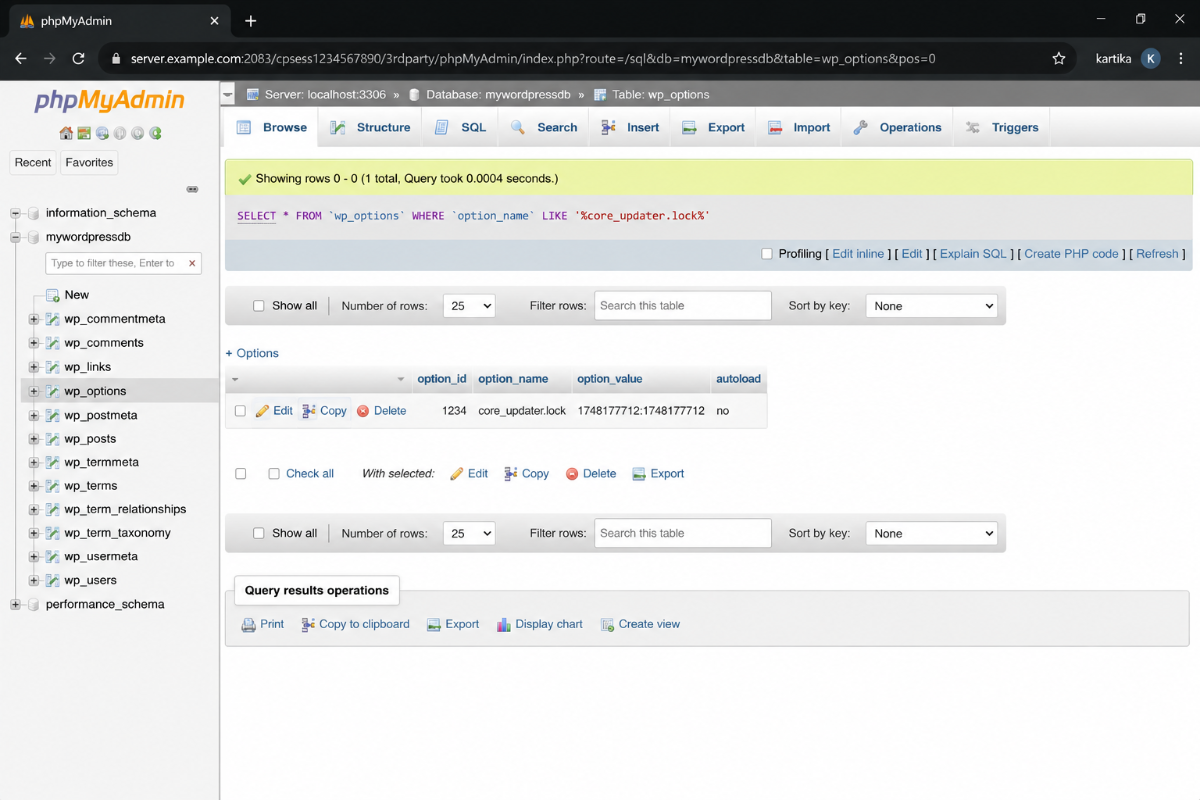Open the upper Sort by key dropdown

point(932,306)
